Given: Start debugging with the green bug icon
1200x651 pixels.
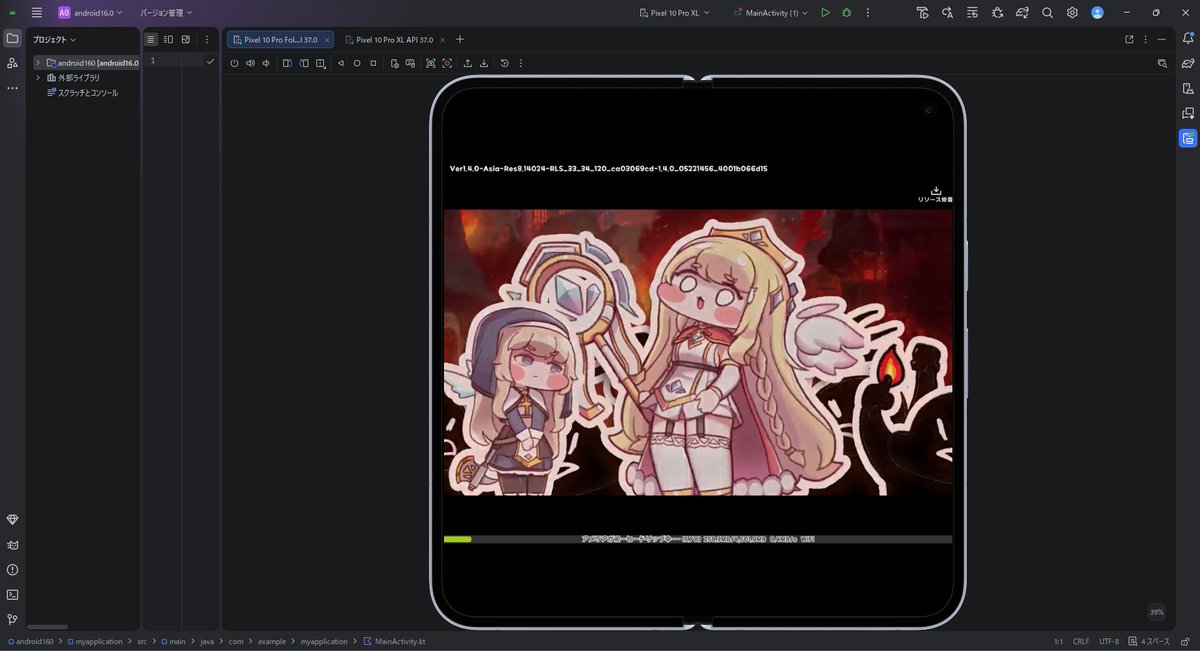Looking at the screenshot, I should [846, 13].
